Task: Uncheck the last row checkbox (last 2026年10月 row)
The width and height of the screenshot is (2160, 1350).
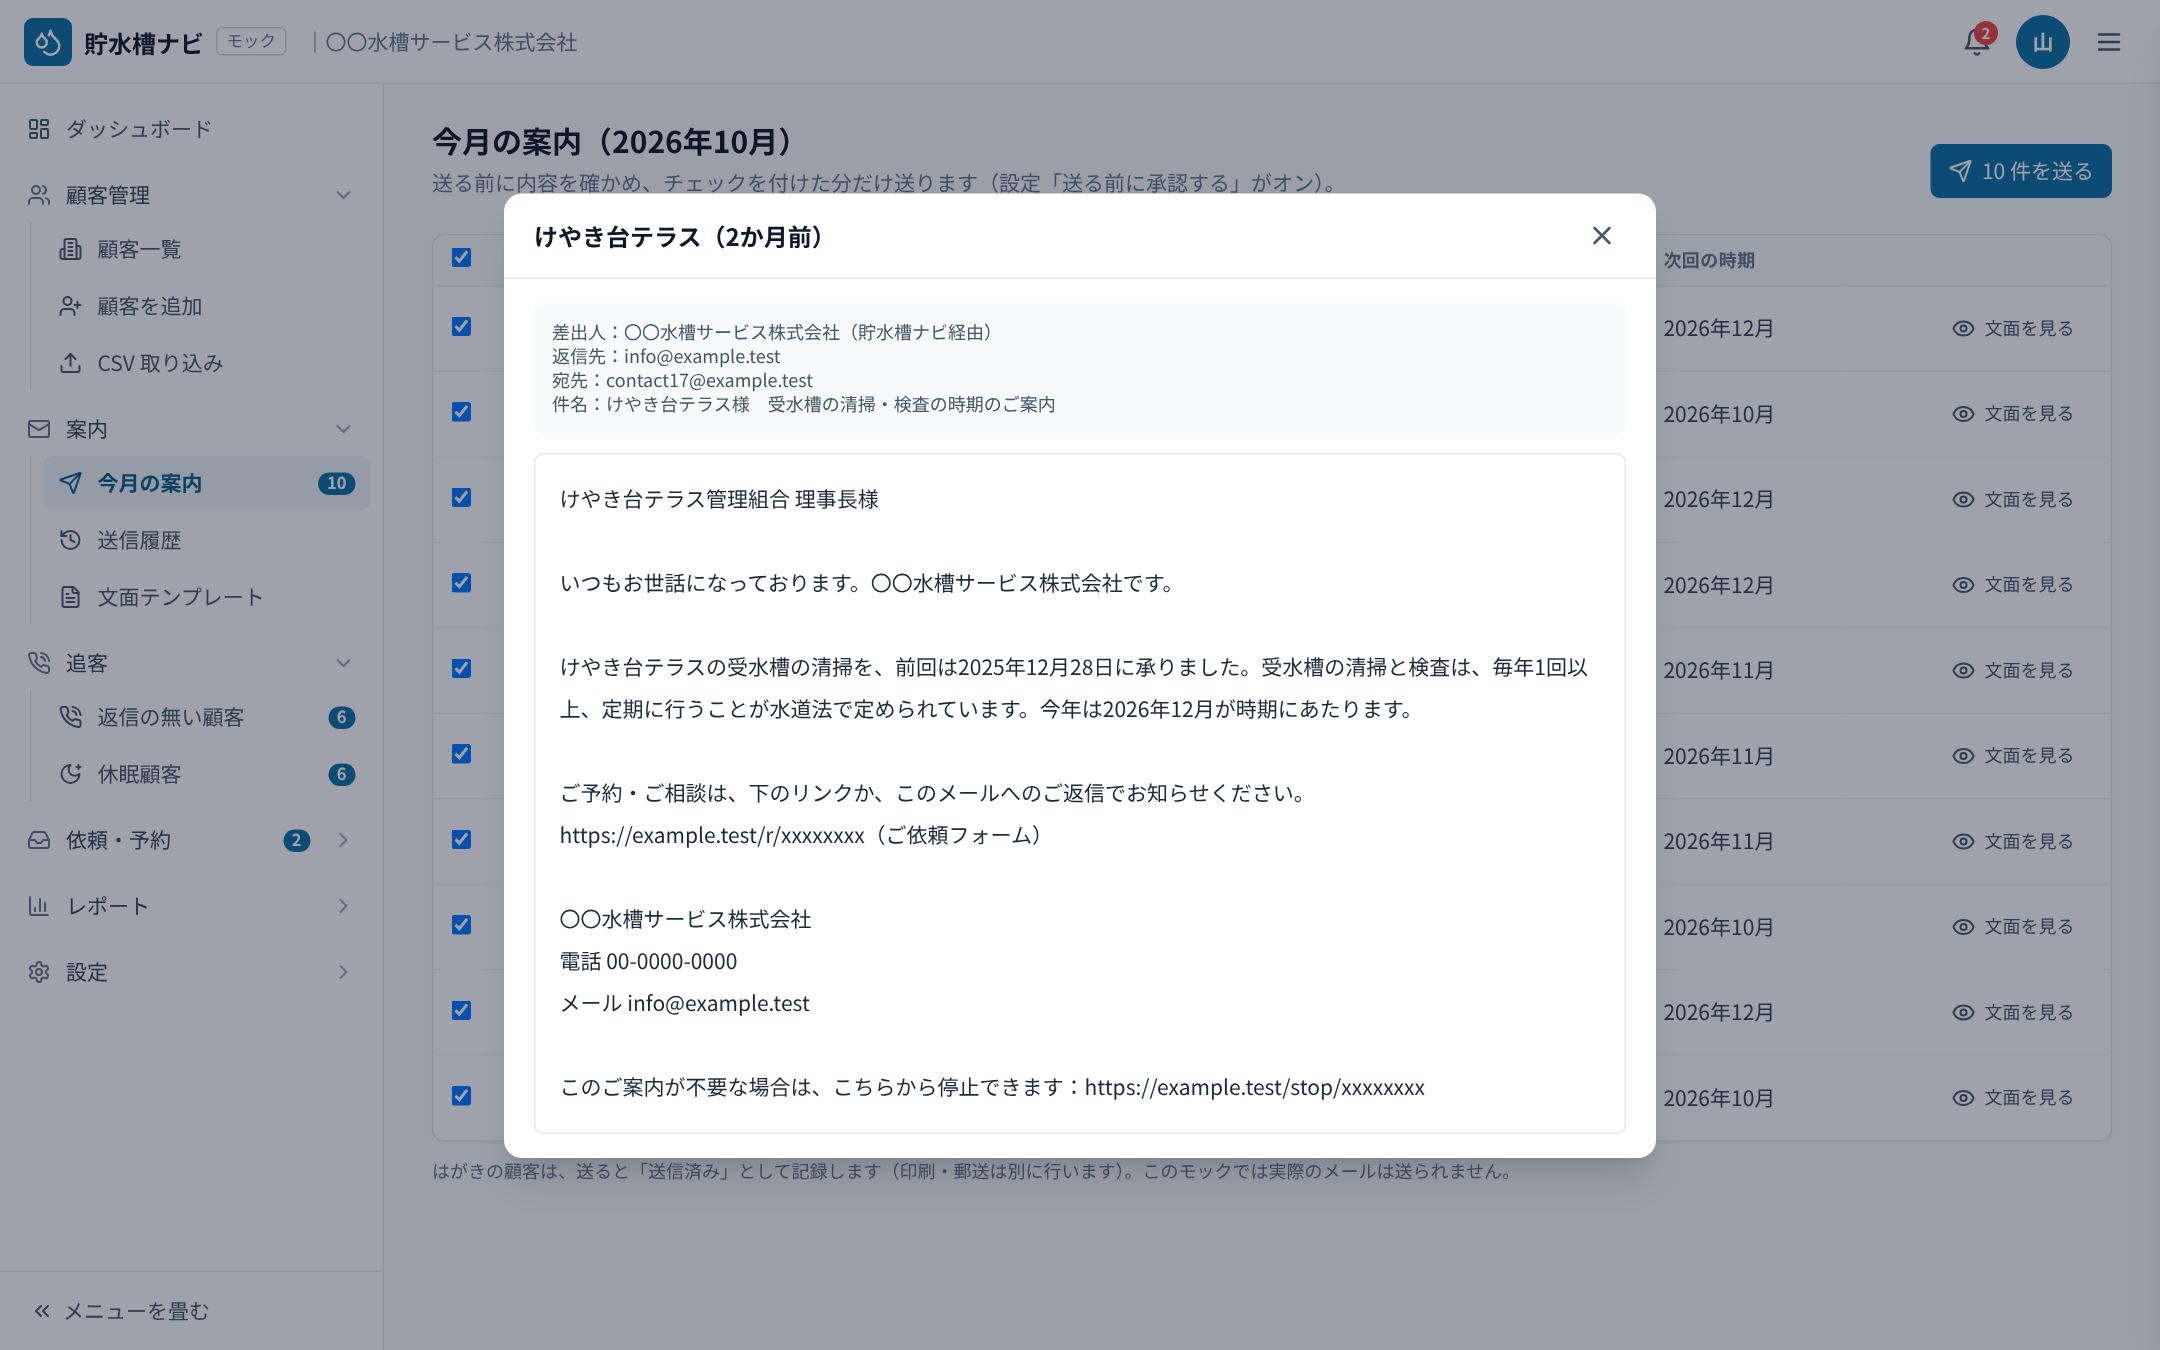Action: (x=461, y=1096)
